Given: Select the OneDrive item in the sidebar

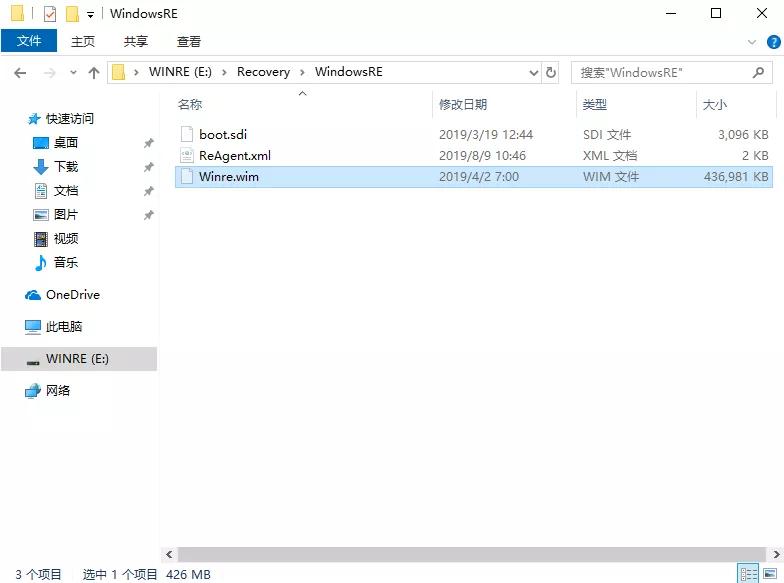Looking at the screenshot, I should pos(72,295).
